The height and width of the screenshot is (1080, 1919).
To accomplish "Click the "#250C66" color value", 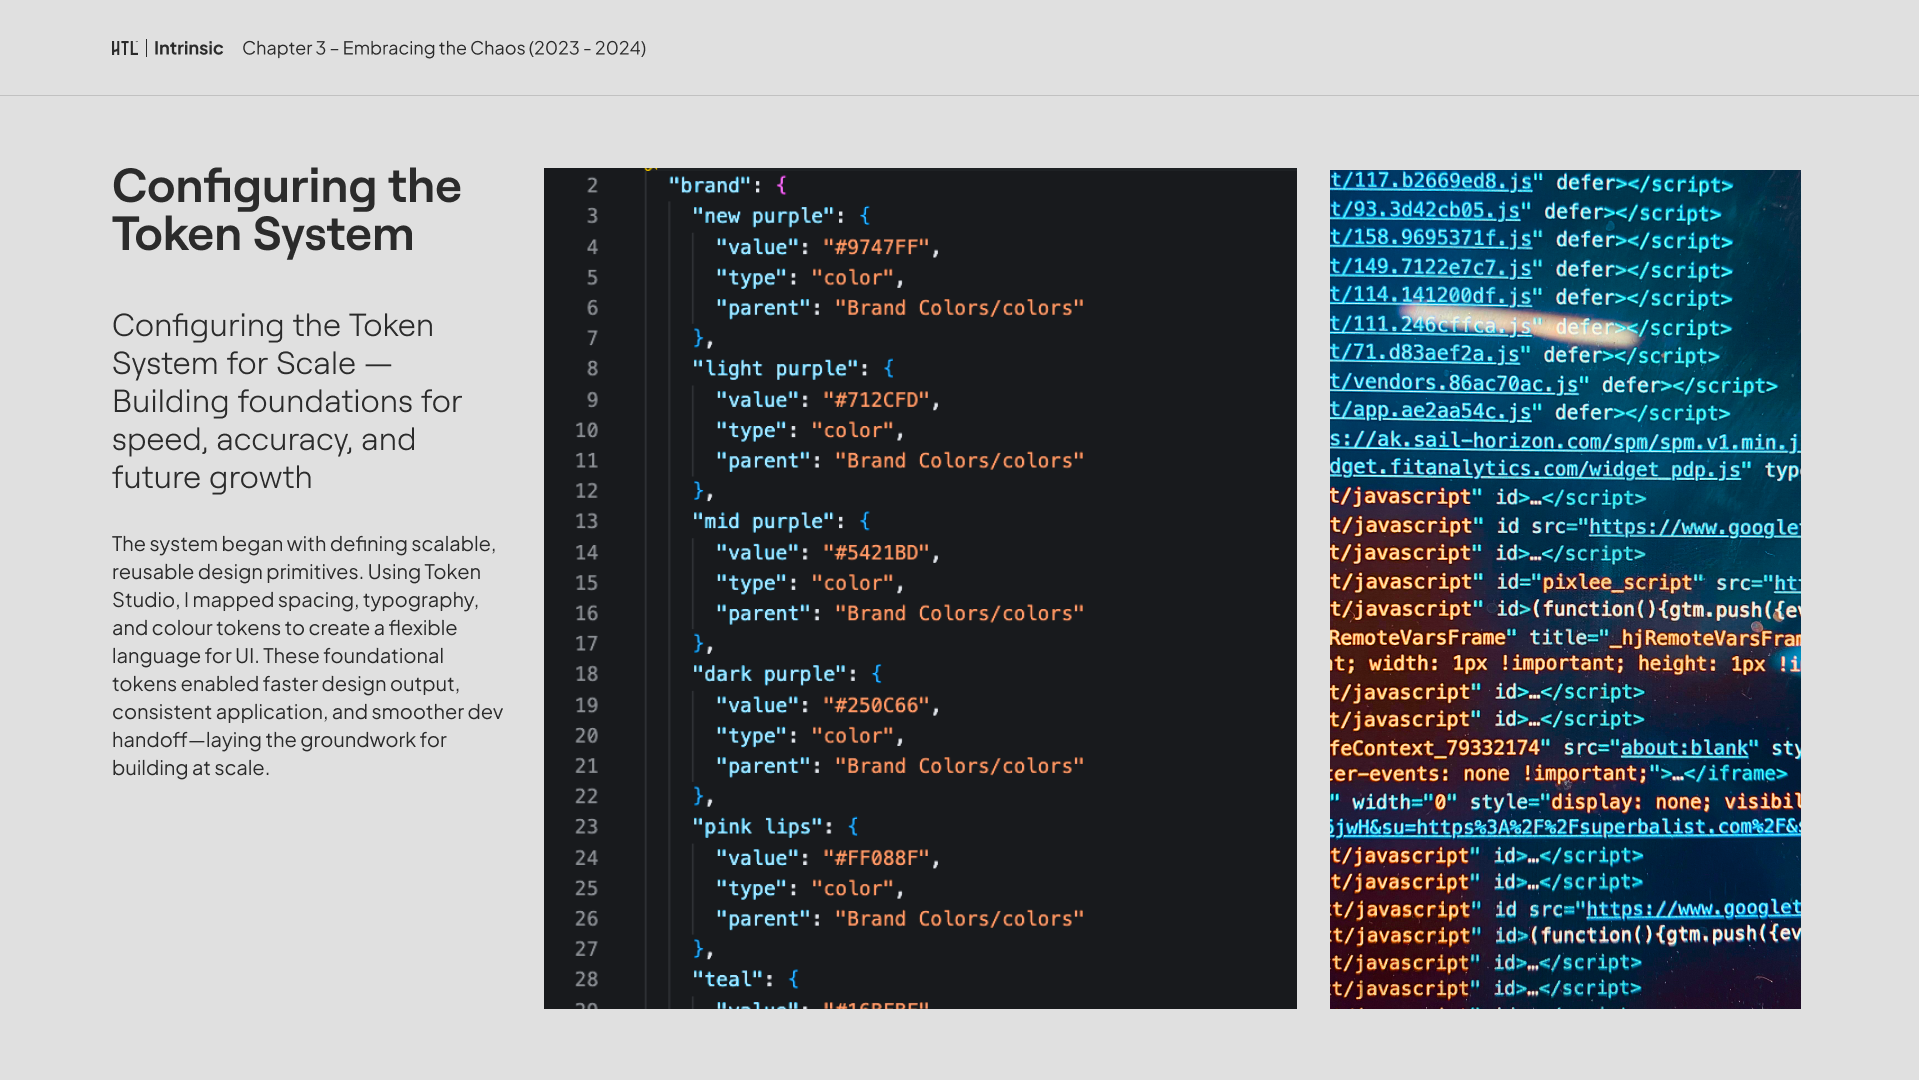I will (876, 706).
